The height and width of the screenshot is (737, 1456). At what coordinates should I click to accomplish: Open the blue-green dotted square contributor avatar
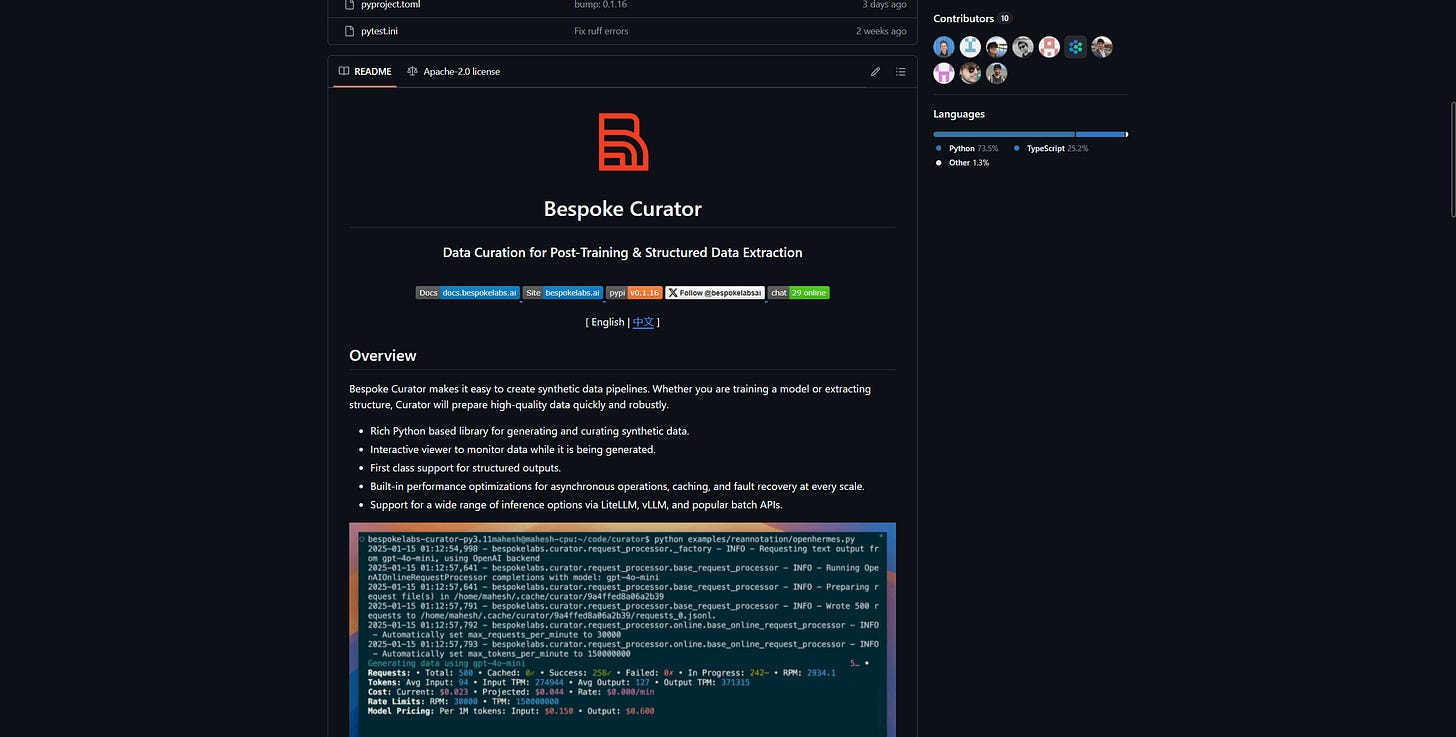tap(1075, 47)
